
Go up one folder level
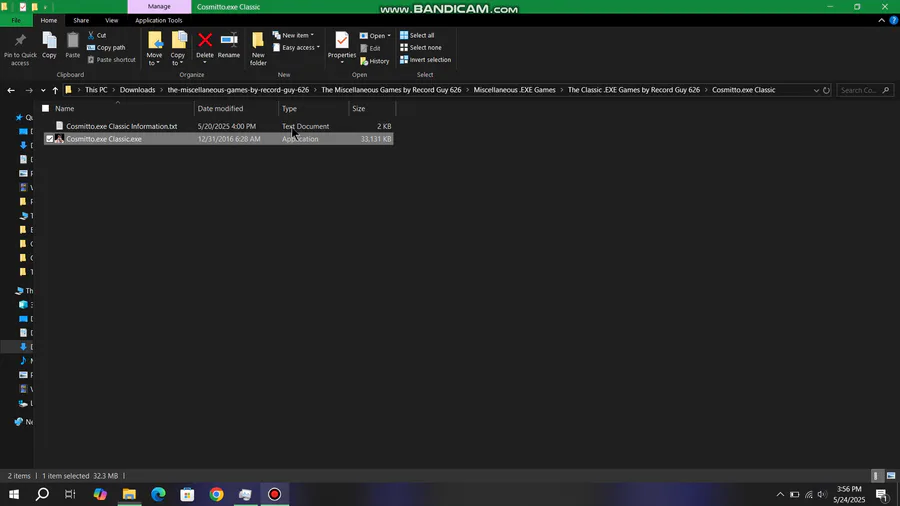(x=55, y=90)
